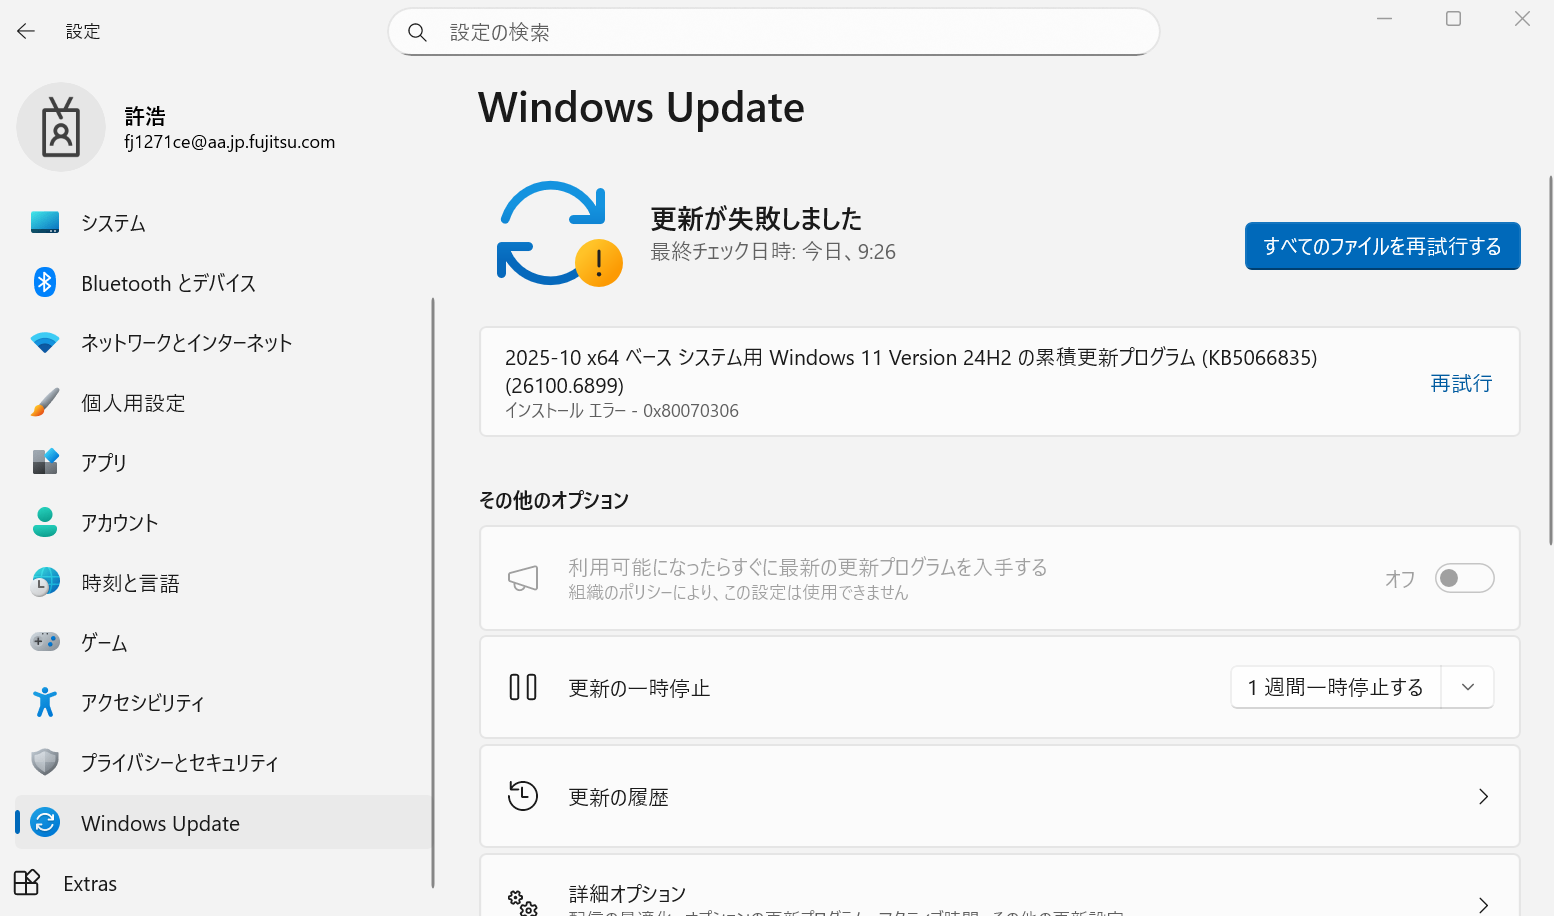The image size is (1554, 916).
Task: Click the 最終チェック日時 status text
Action: point(773,251)
